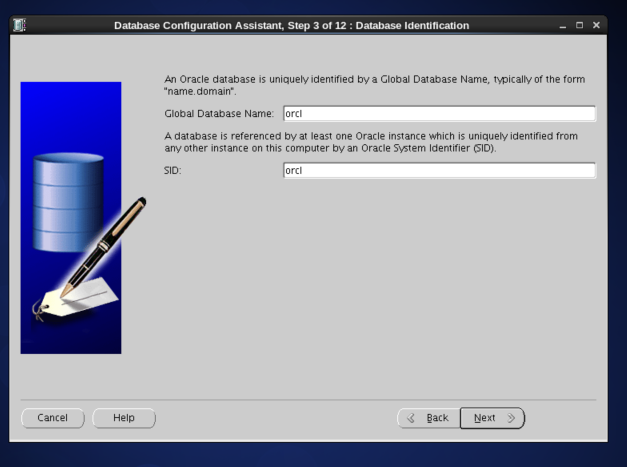Click the "Global Database Name:" label
Screen dimensions: 627x467
pyautogui.click(x=218, y=114)
